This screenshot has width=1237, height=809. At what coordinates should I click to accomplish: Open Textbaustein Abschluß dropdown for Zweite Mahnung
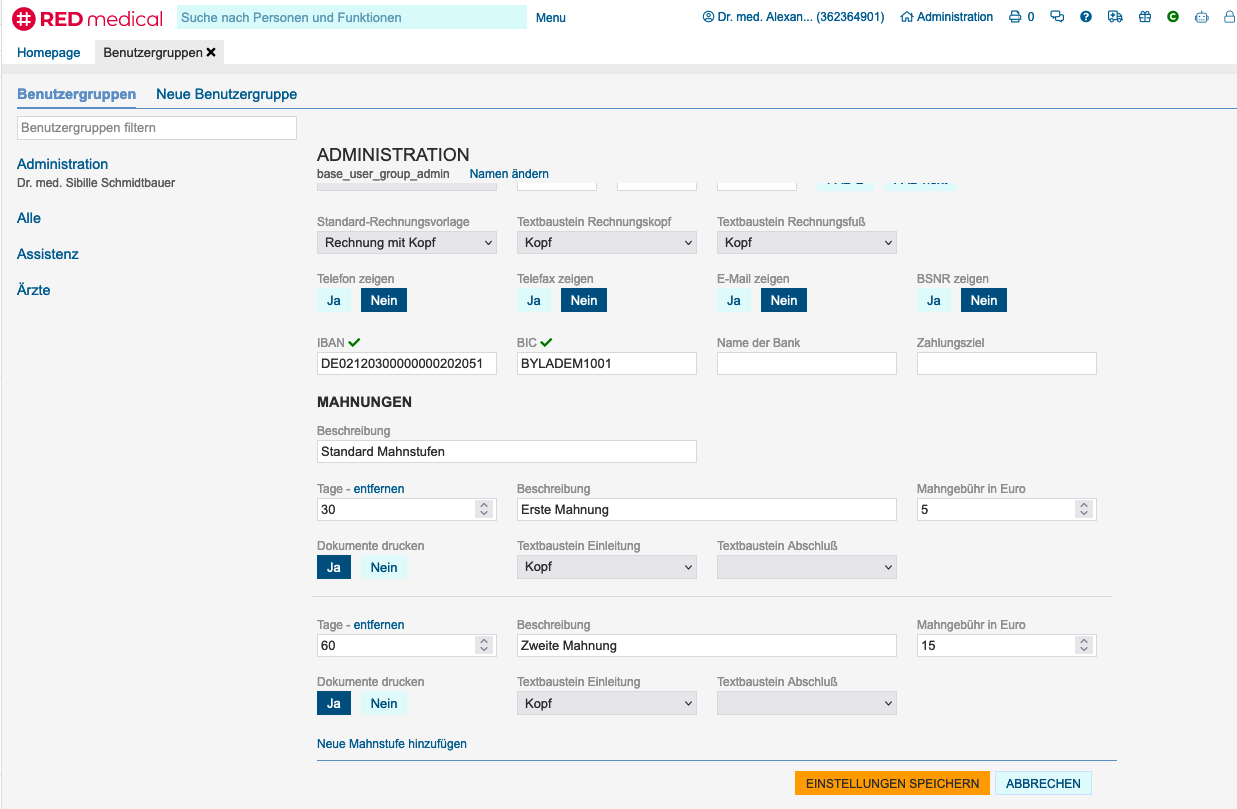click(806, 703)
